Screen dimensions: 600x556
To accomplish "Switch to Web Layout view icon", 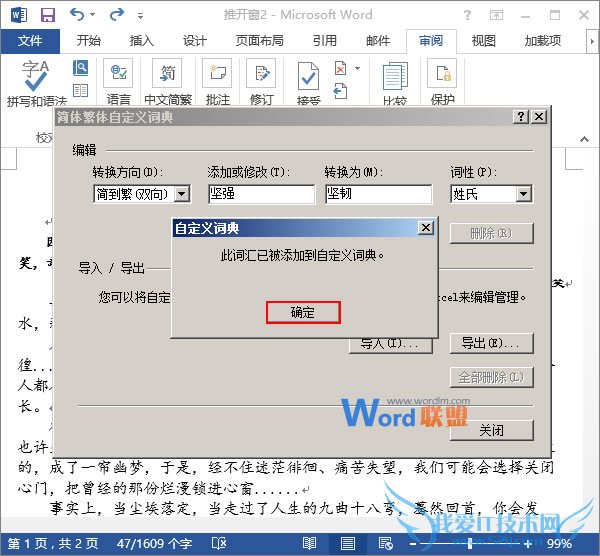I will (385, 544).
